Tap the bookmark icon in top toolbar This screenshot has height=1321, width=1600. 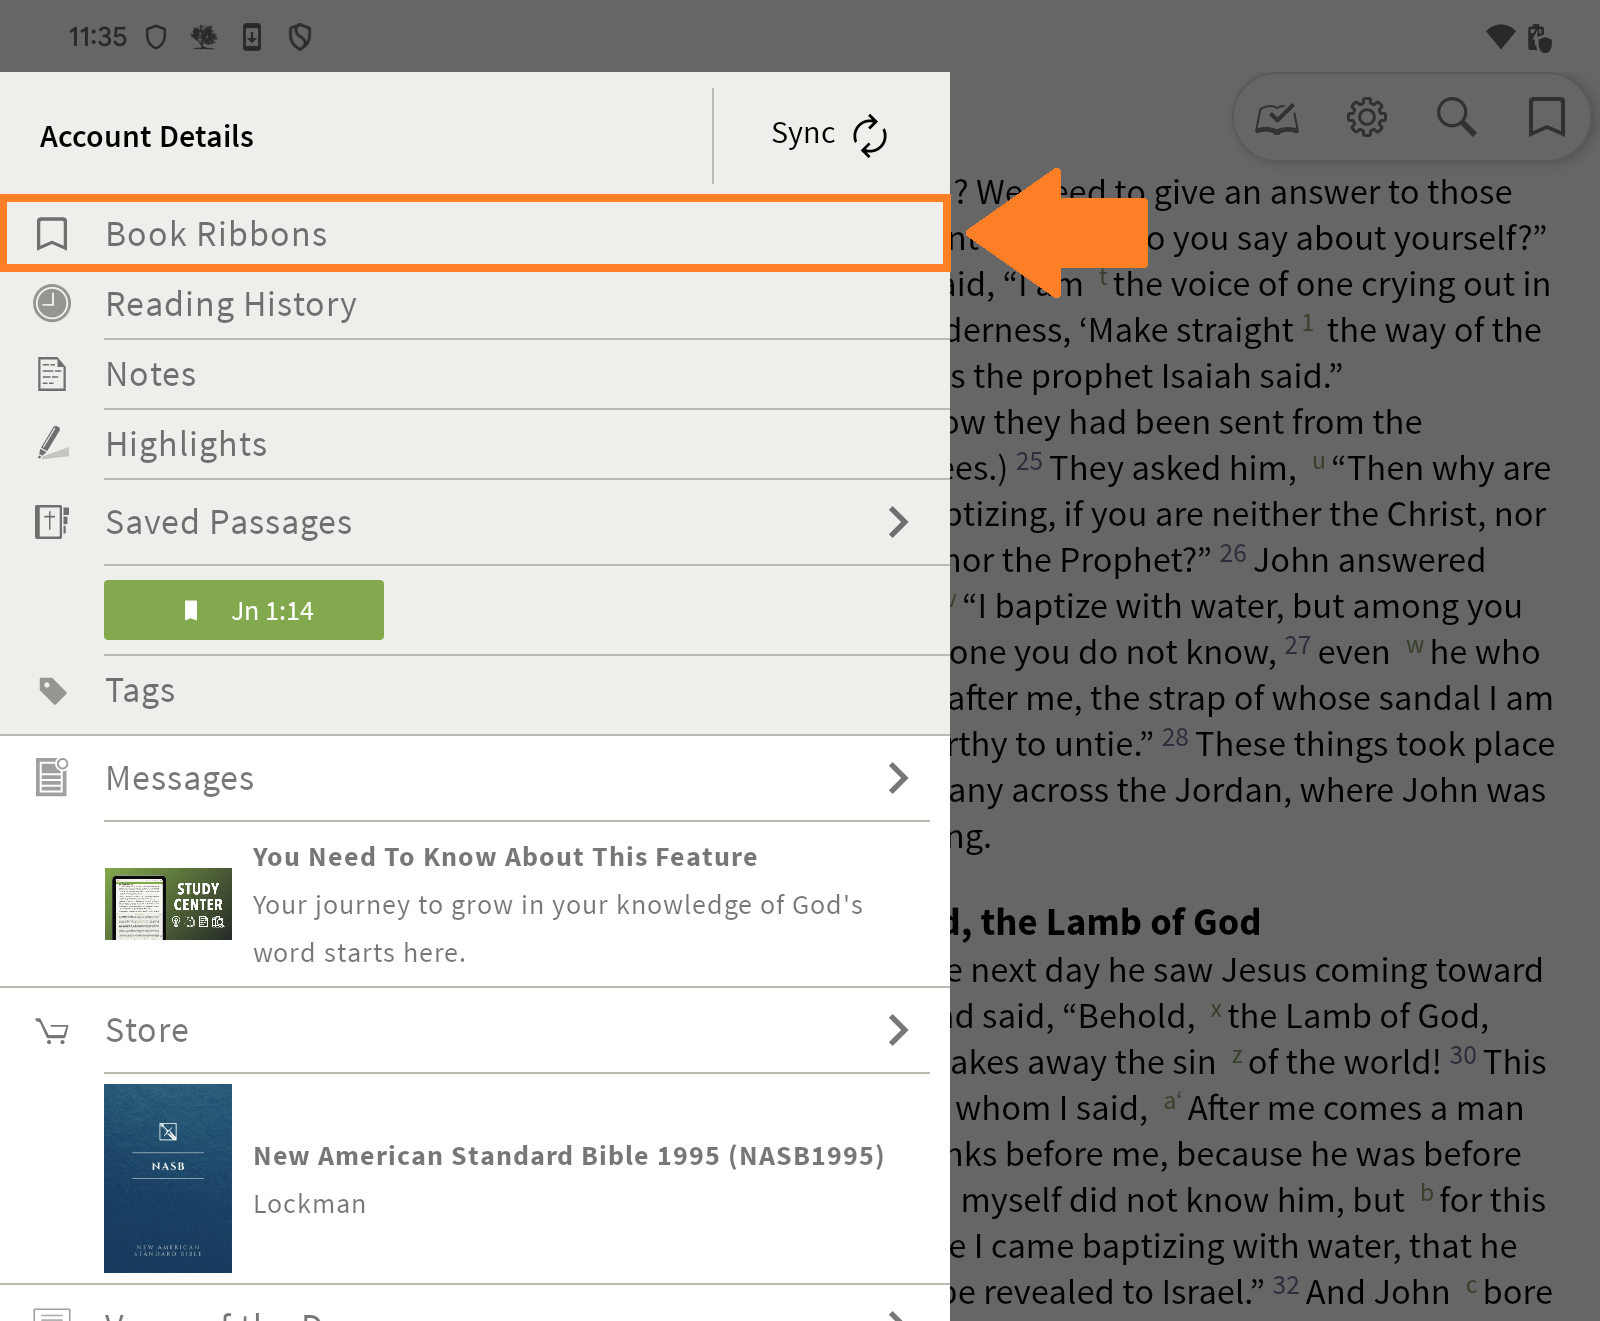click(x=1546, y=117)
